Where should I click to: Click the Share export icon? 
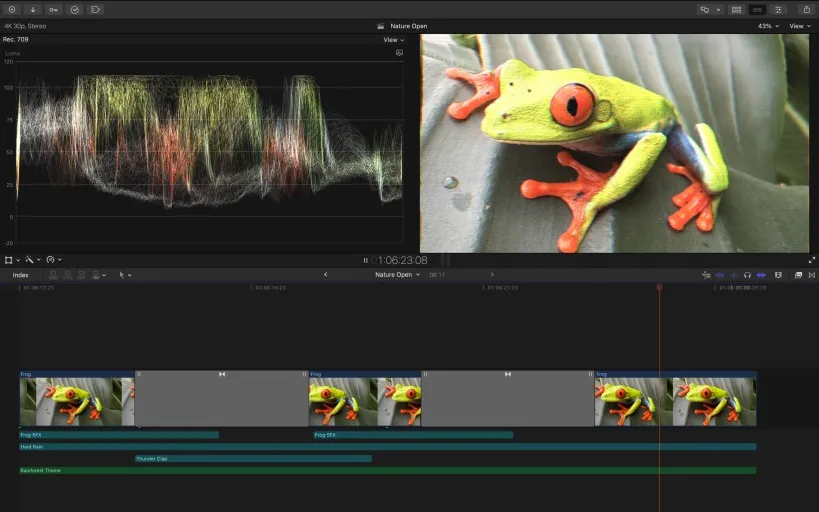pos(806,9)
